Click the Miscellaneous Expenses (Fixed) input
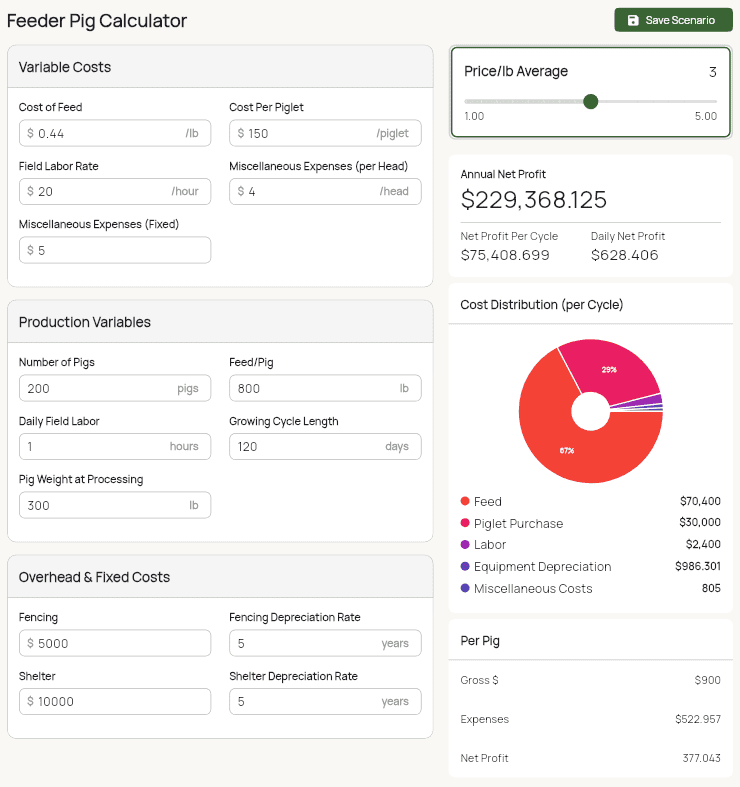 (115, 250)
